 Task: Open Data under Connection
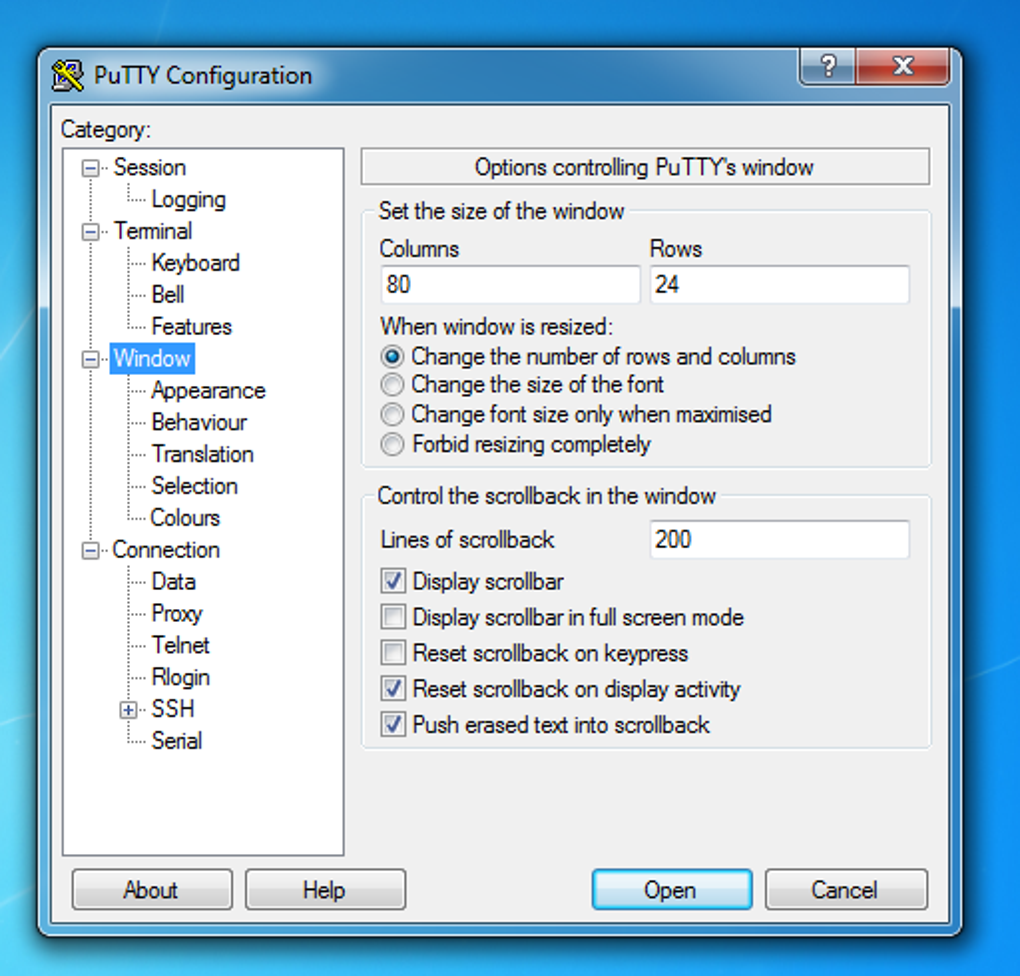(x=173, y=582)
